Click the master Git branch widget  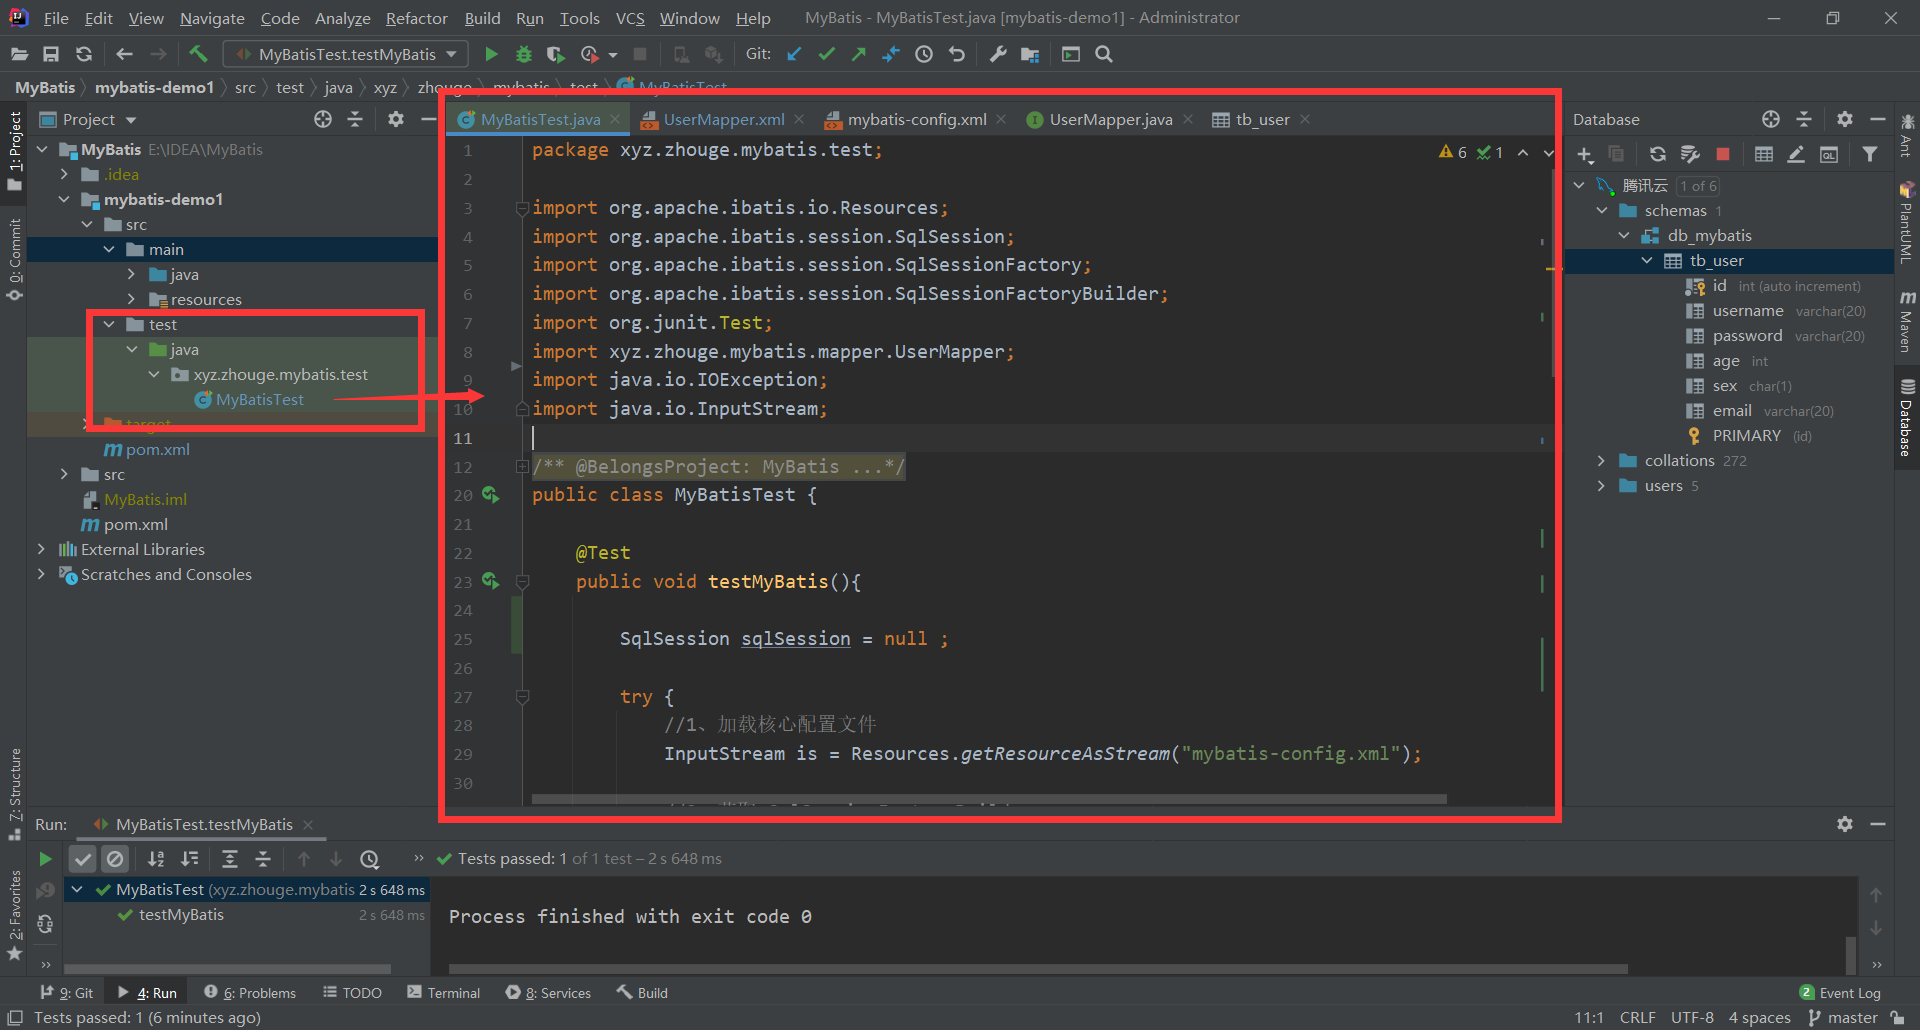(x=1843, y=1018)
